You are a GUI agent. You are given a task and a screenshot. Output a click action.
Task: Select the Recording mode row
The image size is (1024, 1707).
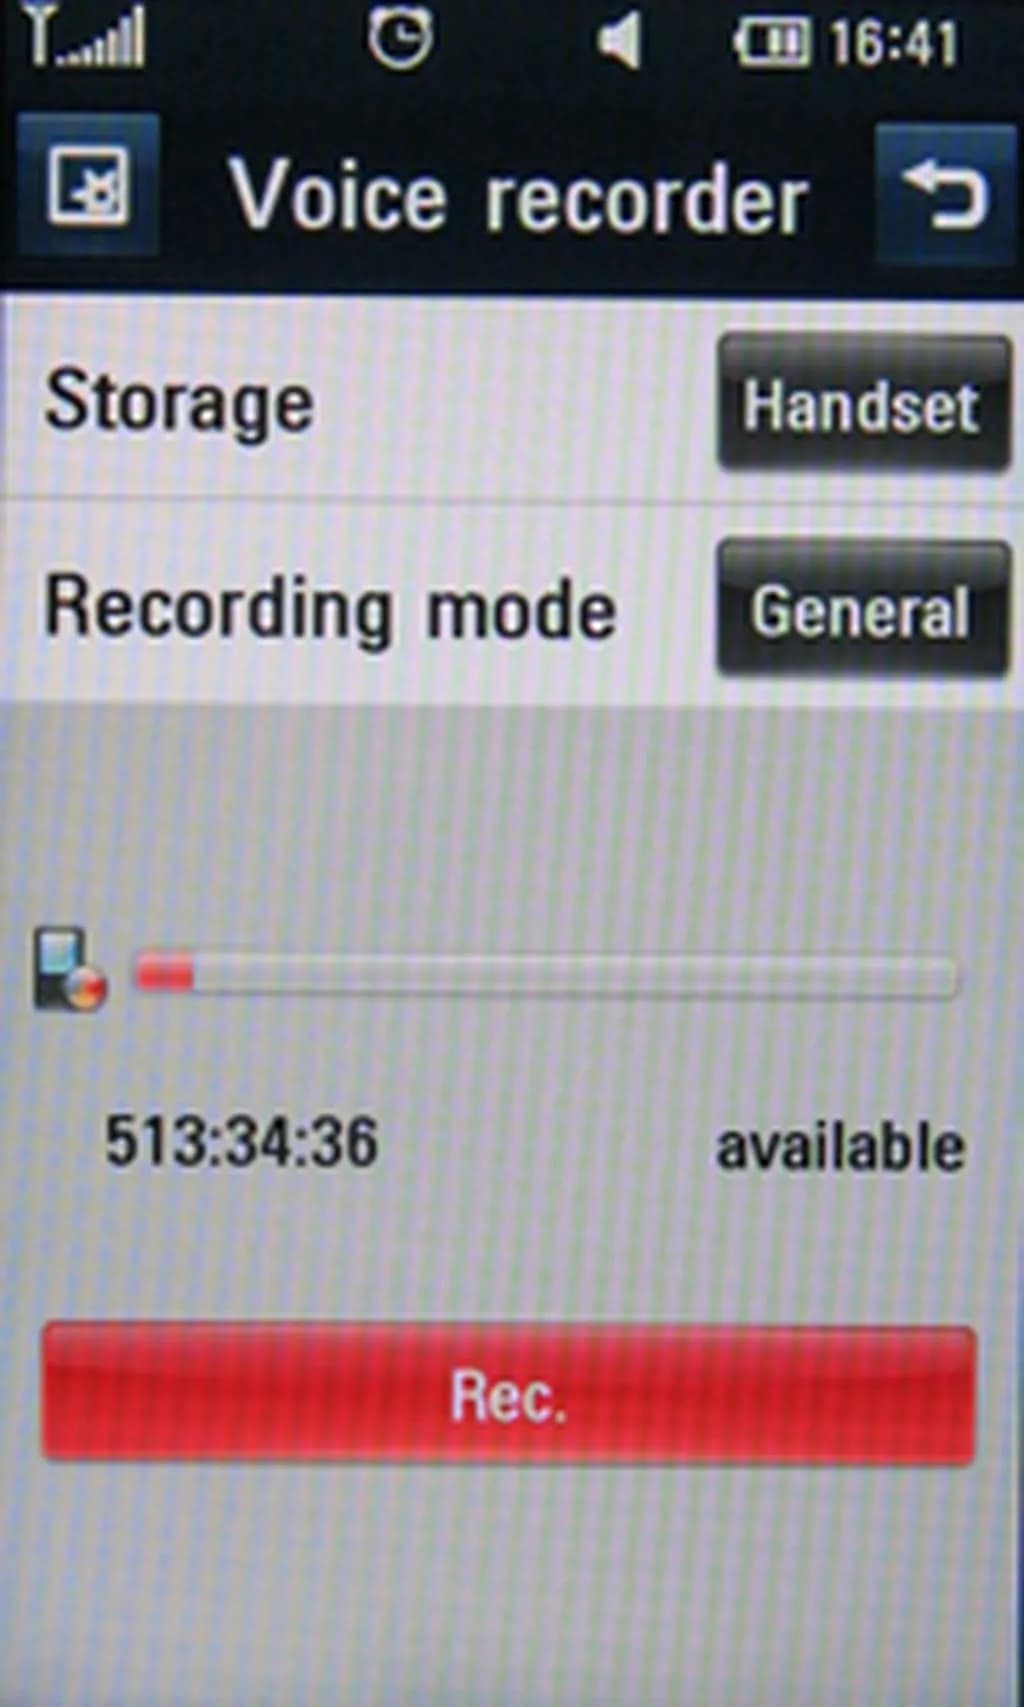pos(512,604)
